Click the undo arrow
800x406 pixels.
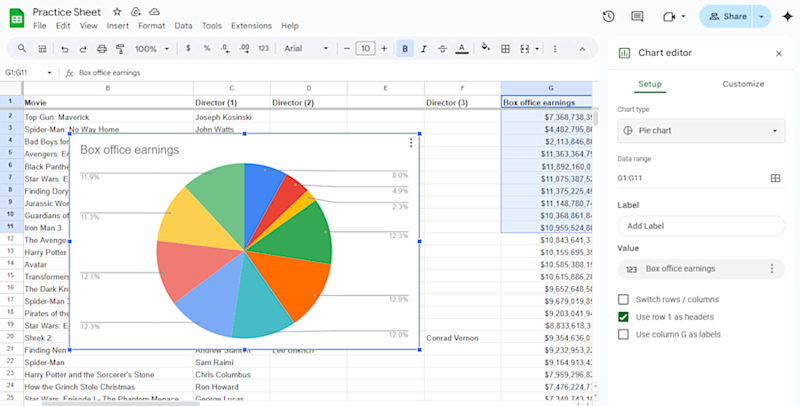tap(65, 49)
